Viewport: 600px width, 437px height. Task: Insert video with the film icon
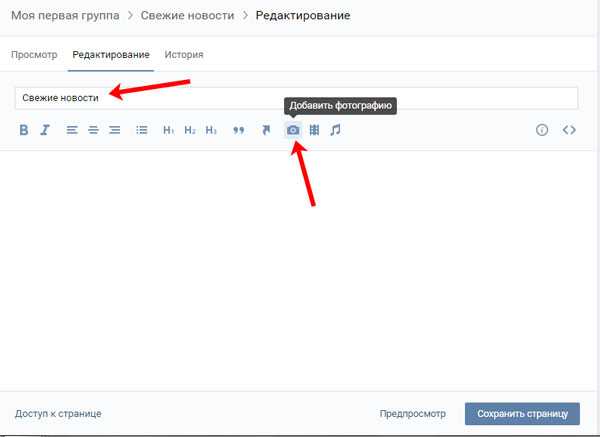pyautogui.click(x=314, y=130)
